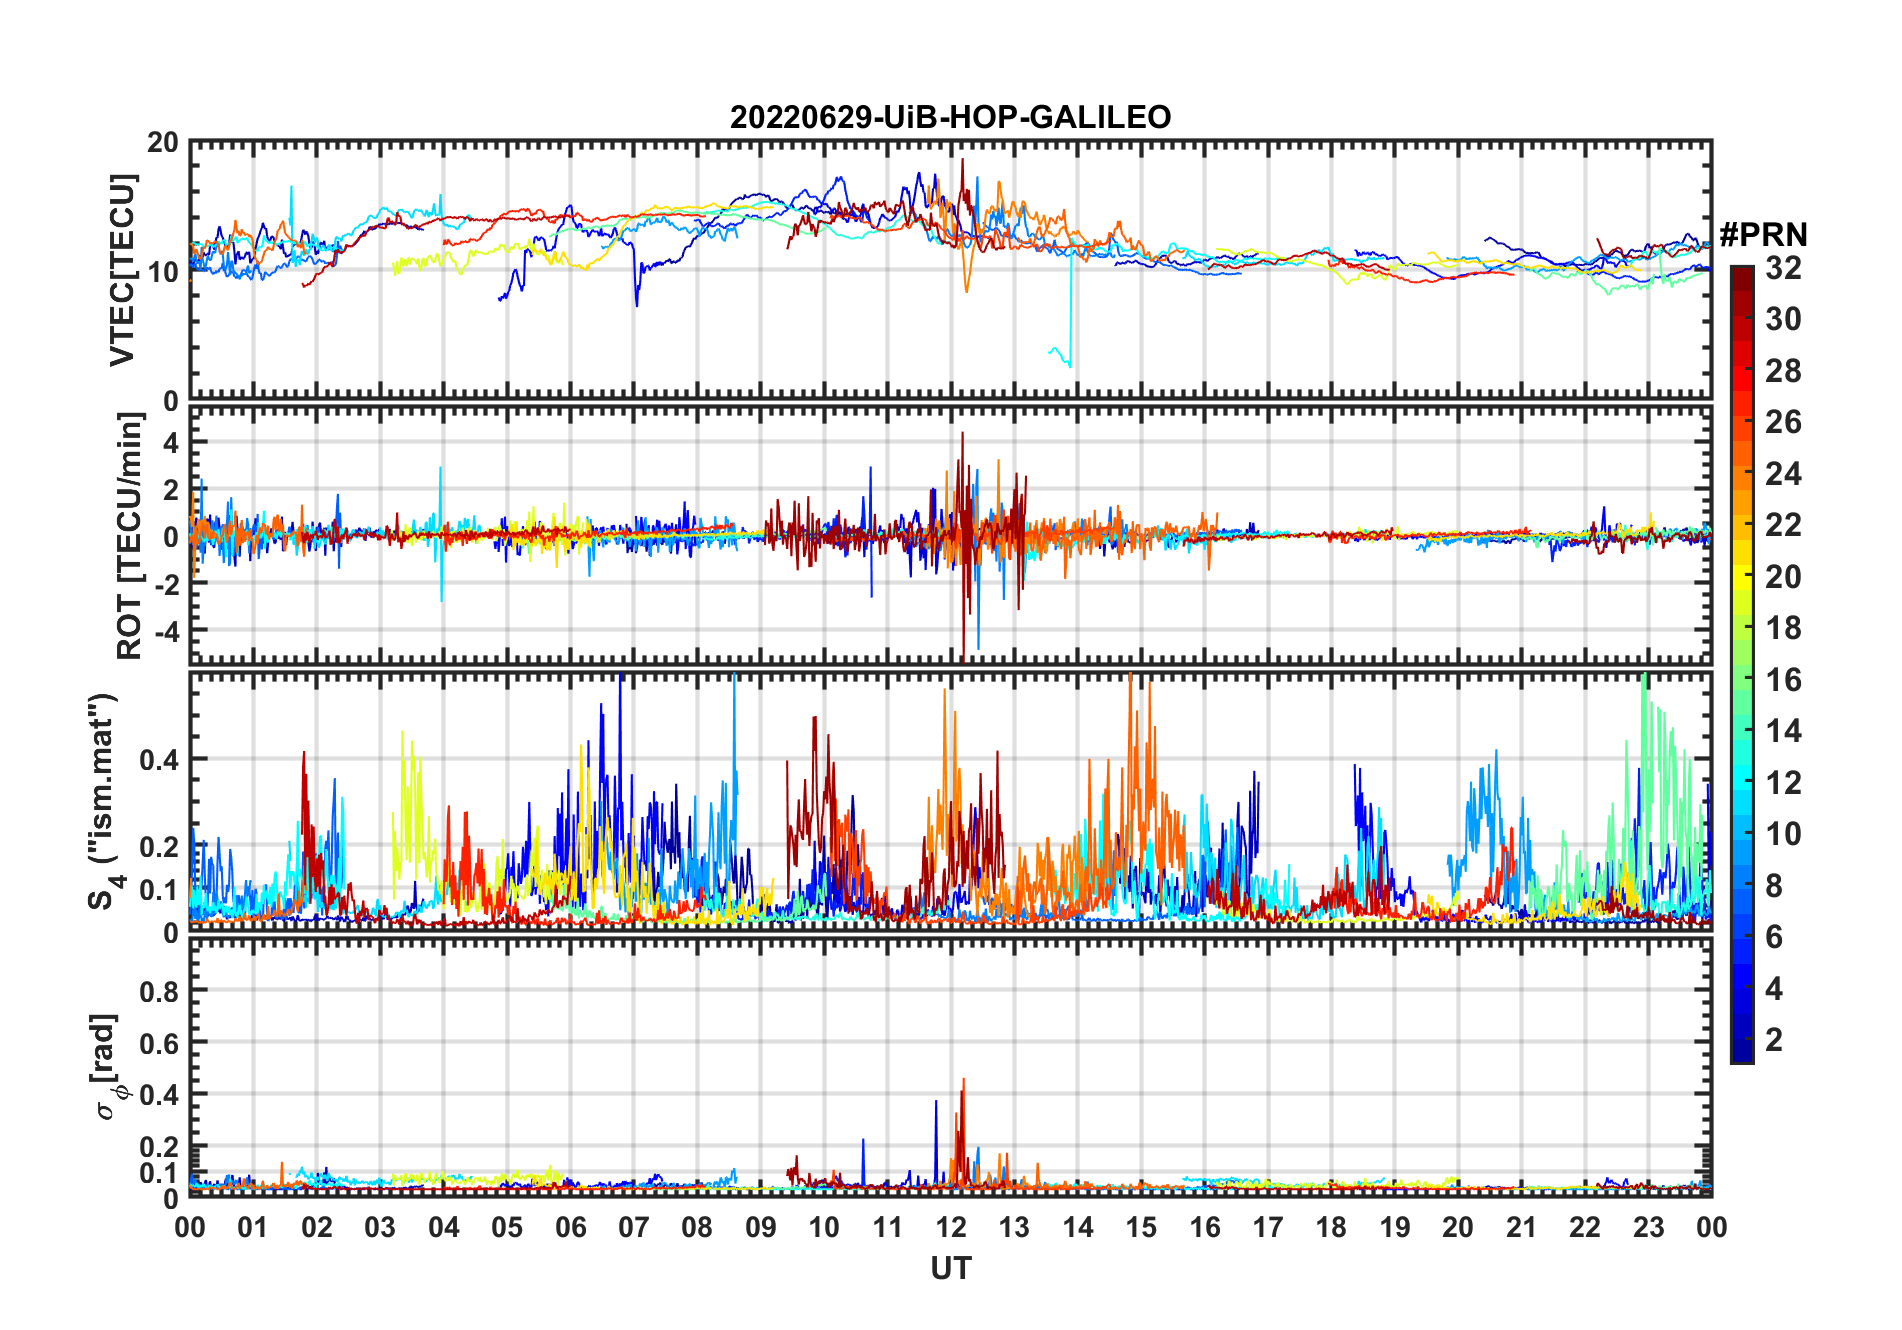Click the UT x-axis label
Screen dimensions: 1902x1330
pos(950,1268)
